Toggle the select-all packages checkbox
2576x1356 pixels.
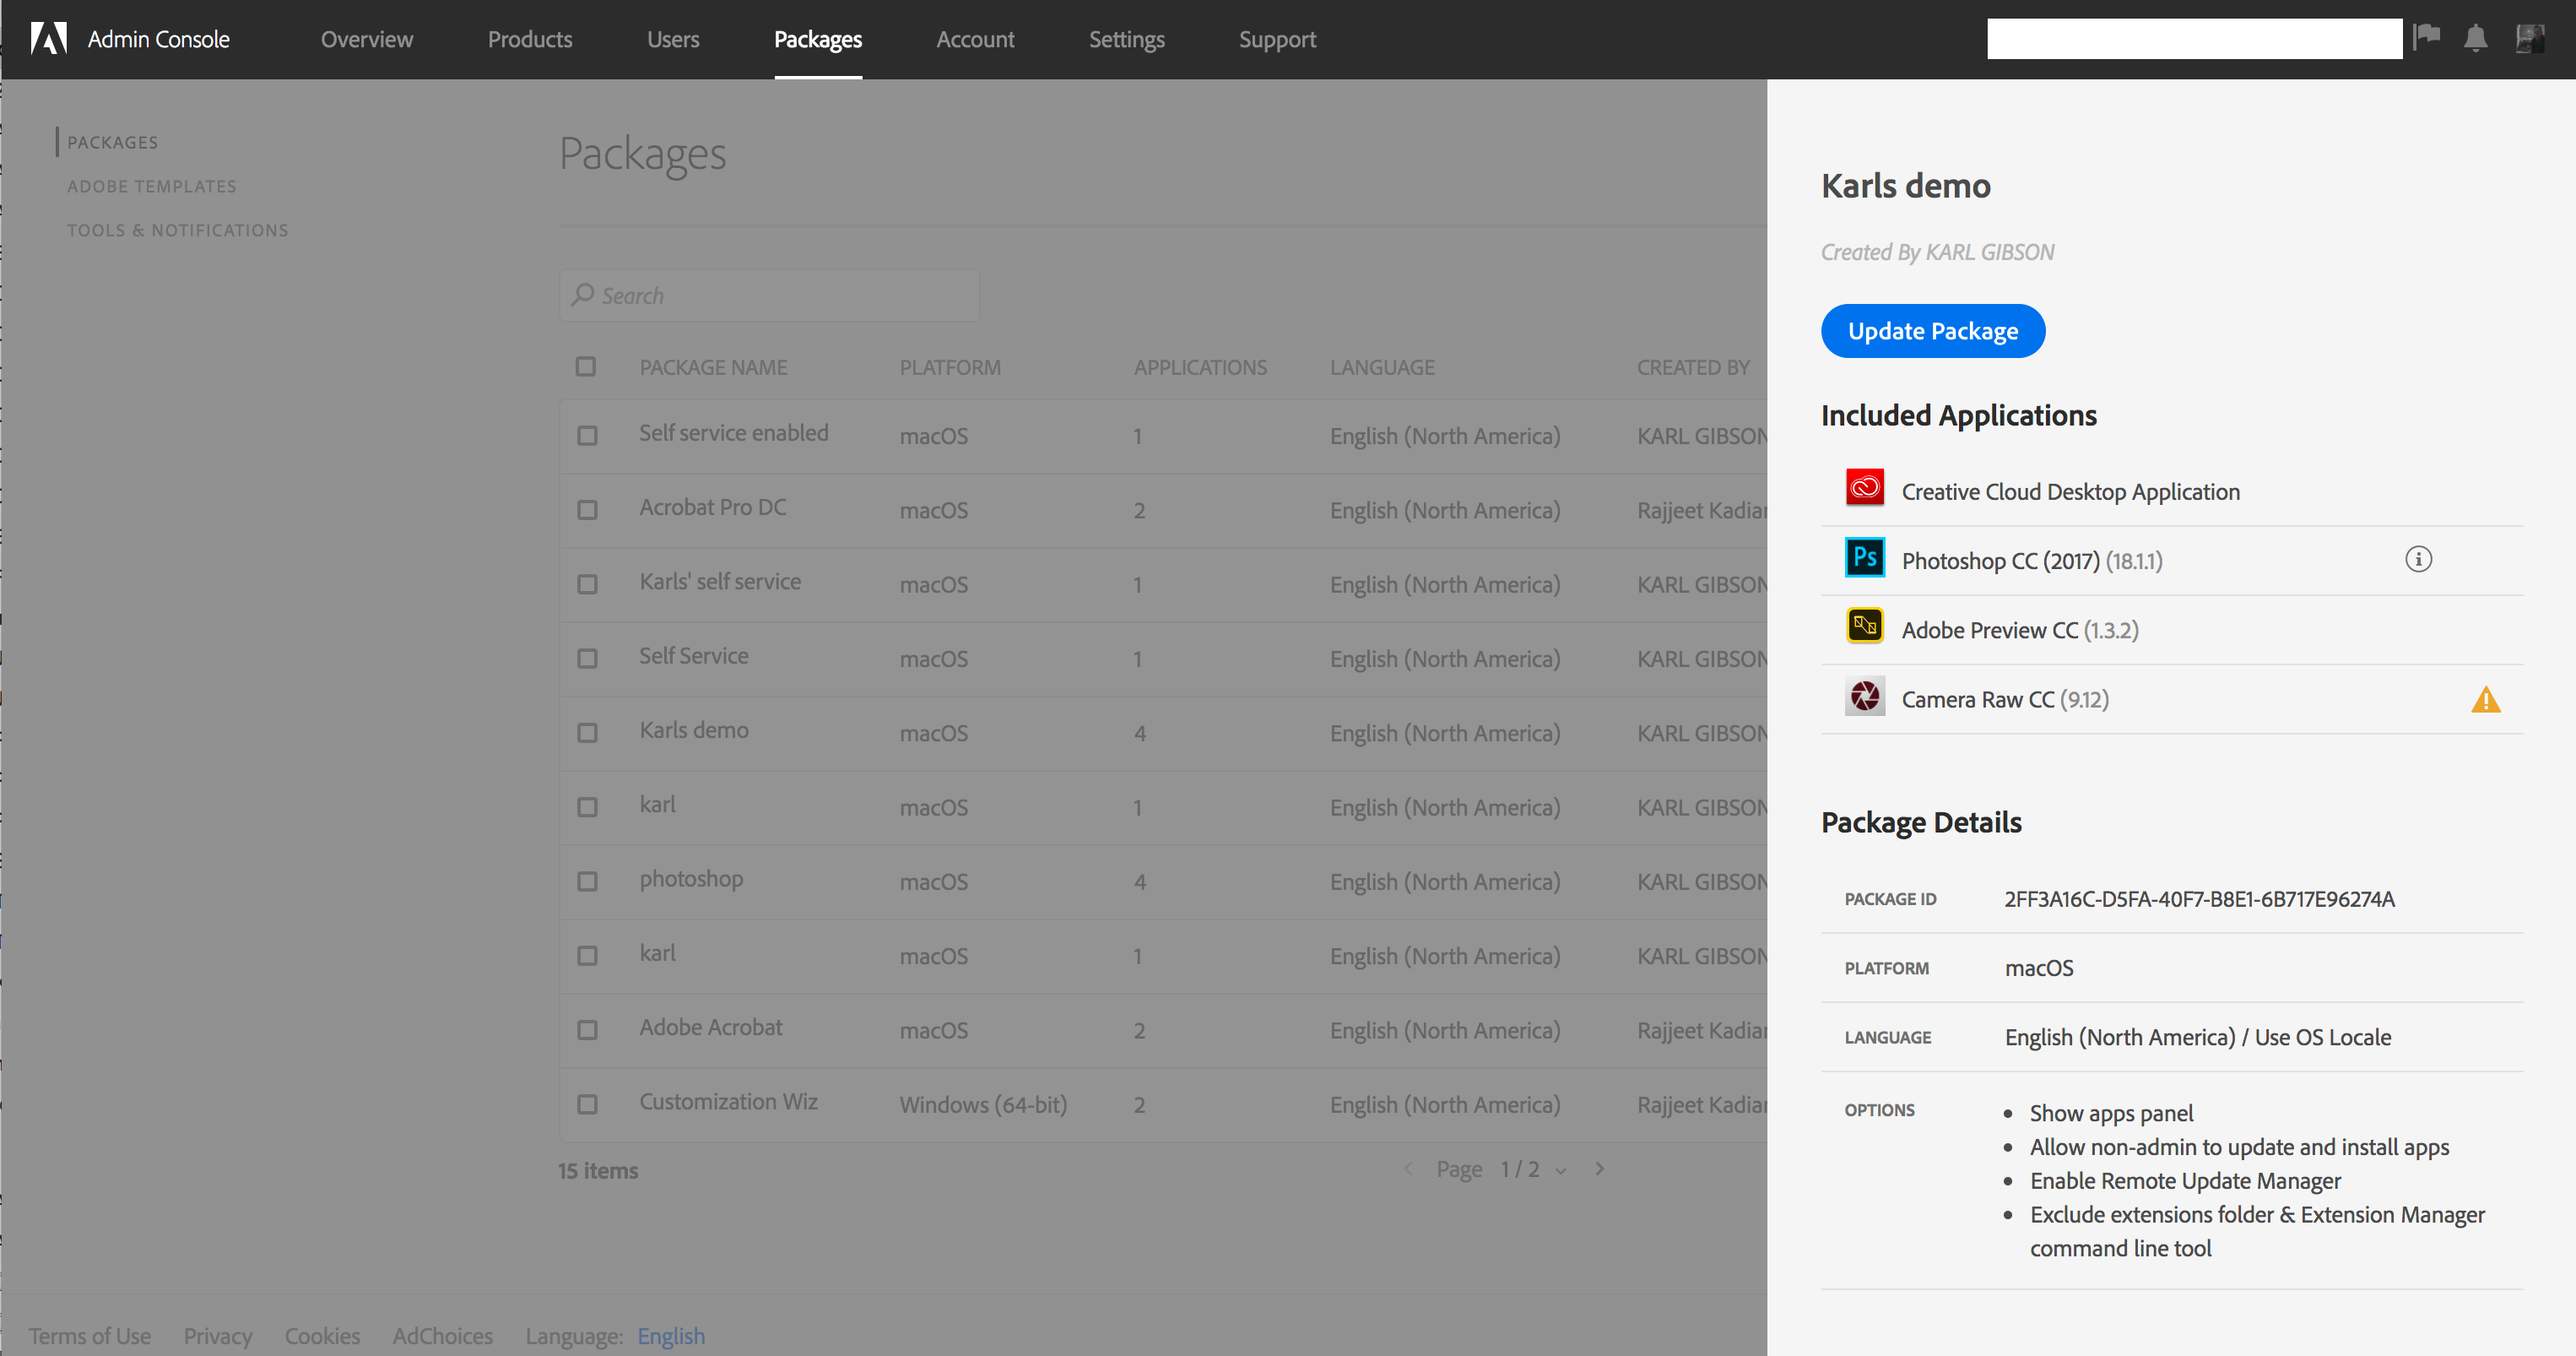coord(586,367)
